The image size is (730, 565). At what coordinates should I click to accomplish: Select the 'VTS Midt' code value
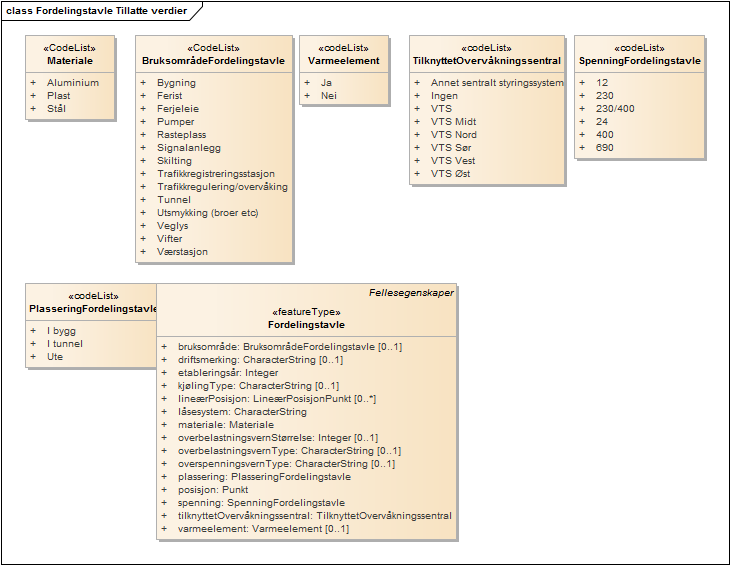[454, 122]
